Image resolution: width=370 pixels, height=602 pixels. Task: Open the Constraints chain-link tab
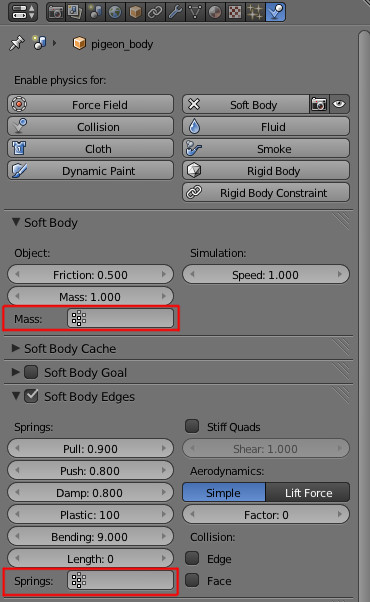[x=155, y=12]
